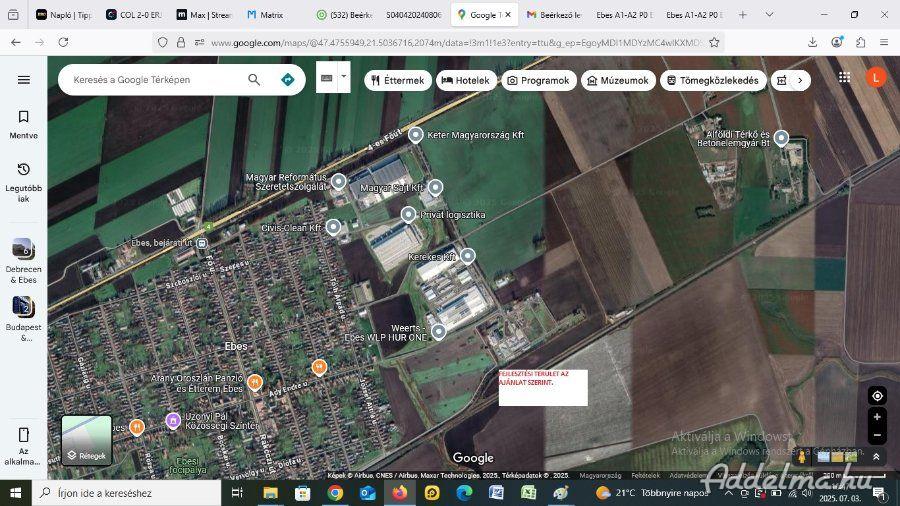Viewport: 900px width, 506px height.
Task: Expand the keyboard input tools dropdown arrow
Action: click(x=344, y=76)
